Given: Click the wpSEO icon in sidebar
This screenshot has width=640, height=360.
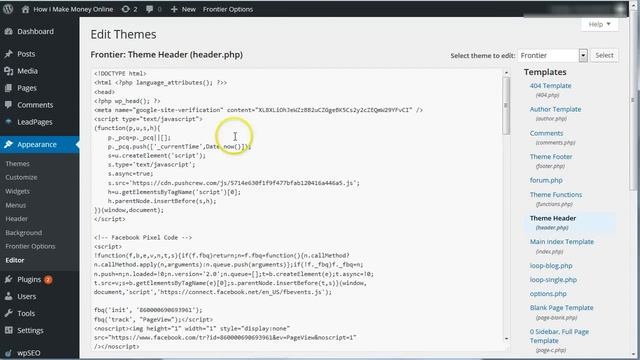Looking at the screenshot, I should click(9, 353).
